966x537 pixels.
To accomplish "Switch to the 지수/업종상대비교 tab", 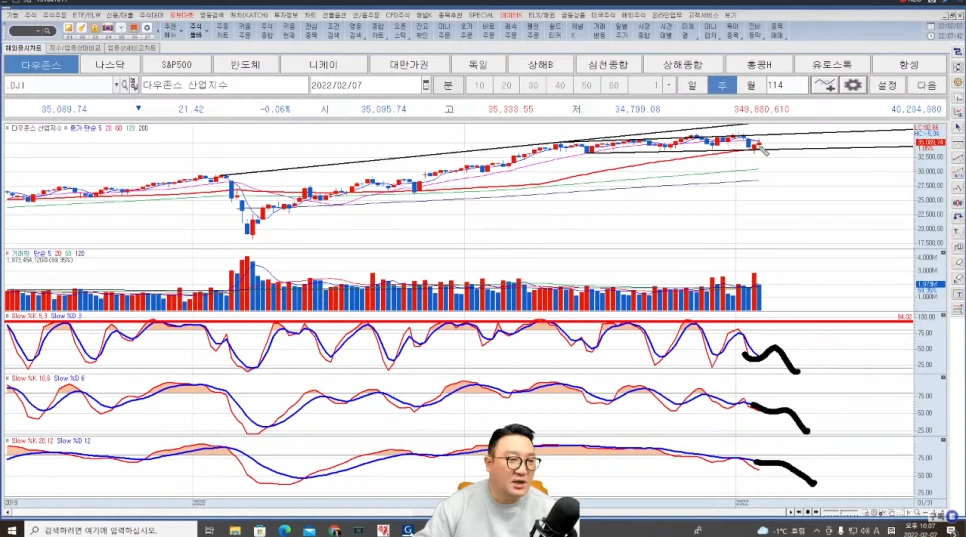I will tap(75, 48).
